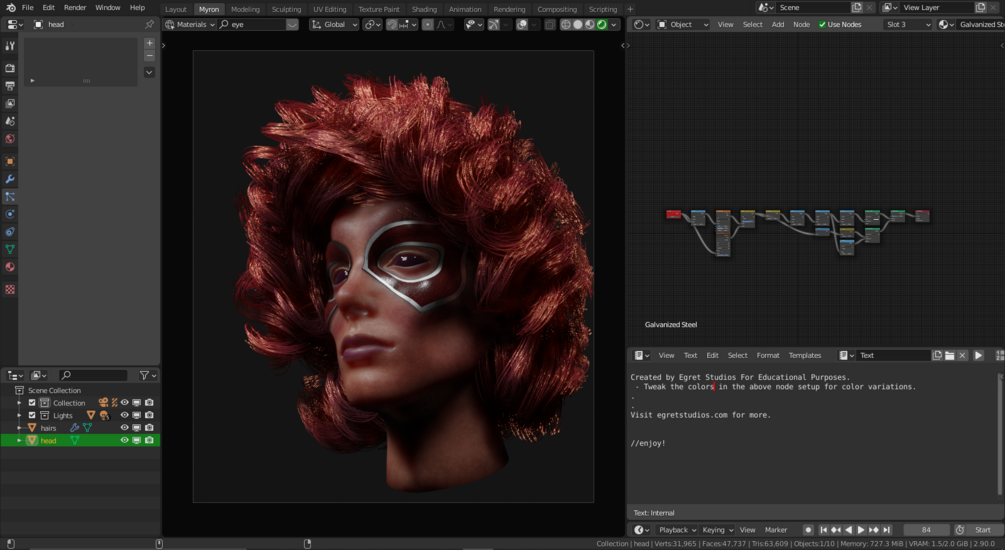1005x550 pixels.
Task: Click the open text file folder icon
Action: tap(950, 355)
